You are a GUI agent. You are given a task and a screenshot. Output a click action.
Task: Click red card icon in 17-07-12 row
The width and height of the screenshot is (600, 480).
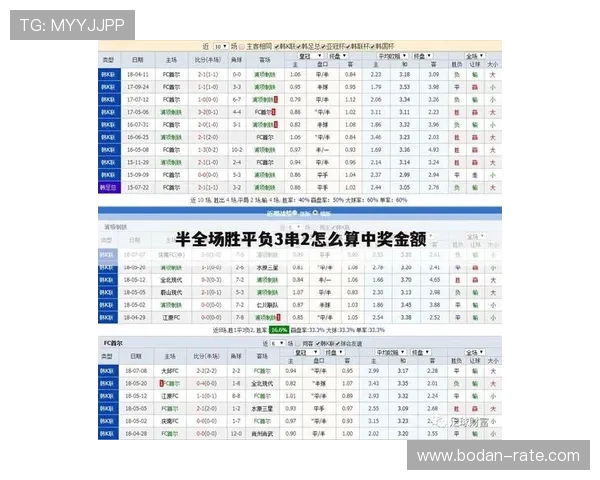click(x=276, y=100)
